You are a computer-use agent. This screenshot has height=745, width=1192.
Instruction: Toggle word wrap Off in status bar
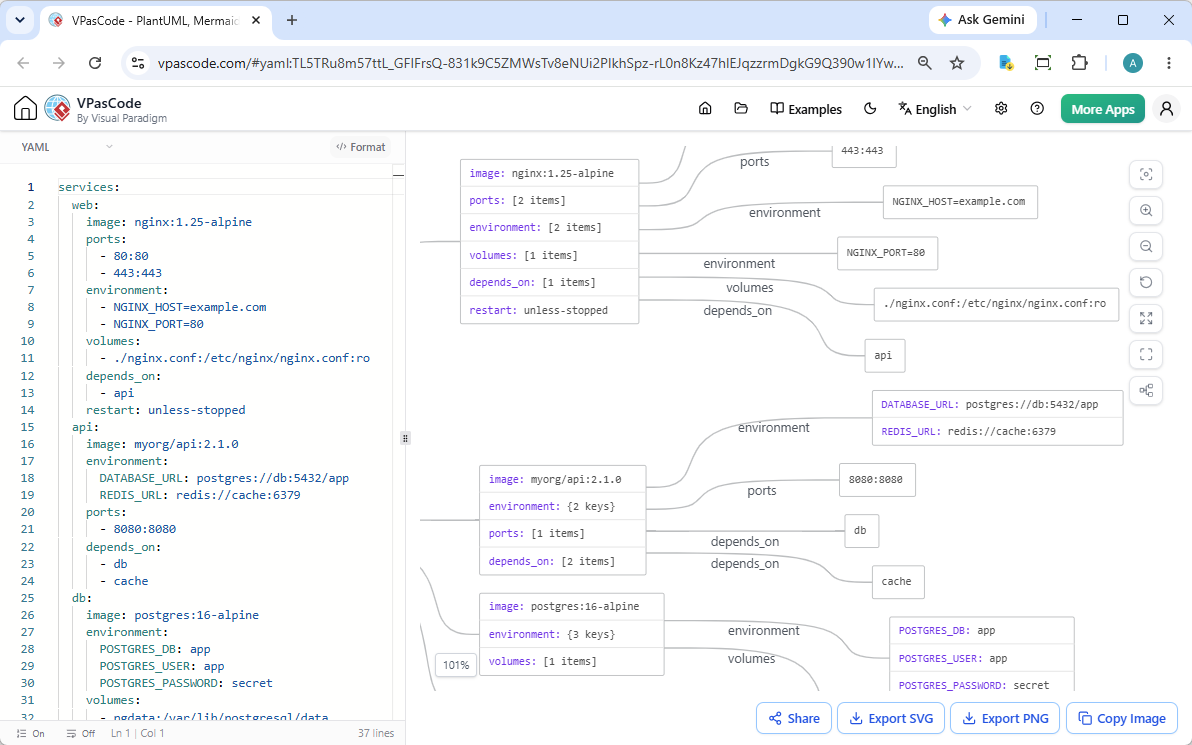(81, 734)
